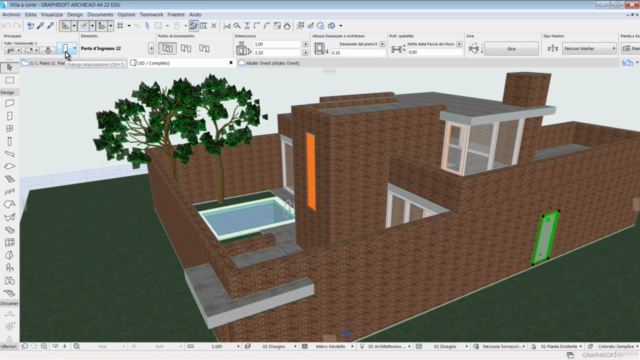
Task: Select the Curtain Wall tool in toolbox
Action: click(x=9, y=242)
